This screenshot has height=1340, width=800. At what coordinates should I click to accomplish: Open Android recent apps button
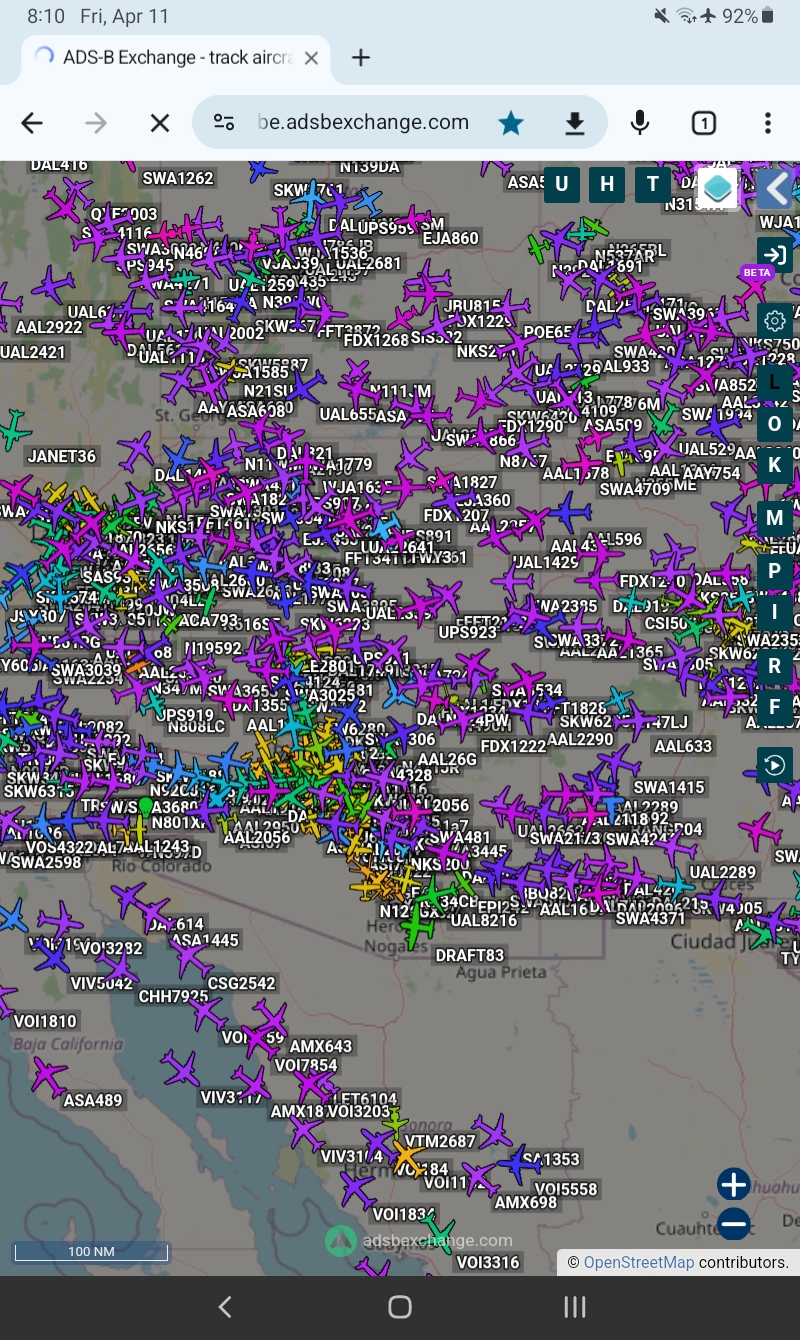(x=575, y=1306)
